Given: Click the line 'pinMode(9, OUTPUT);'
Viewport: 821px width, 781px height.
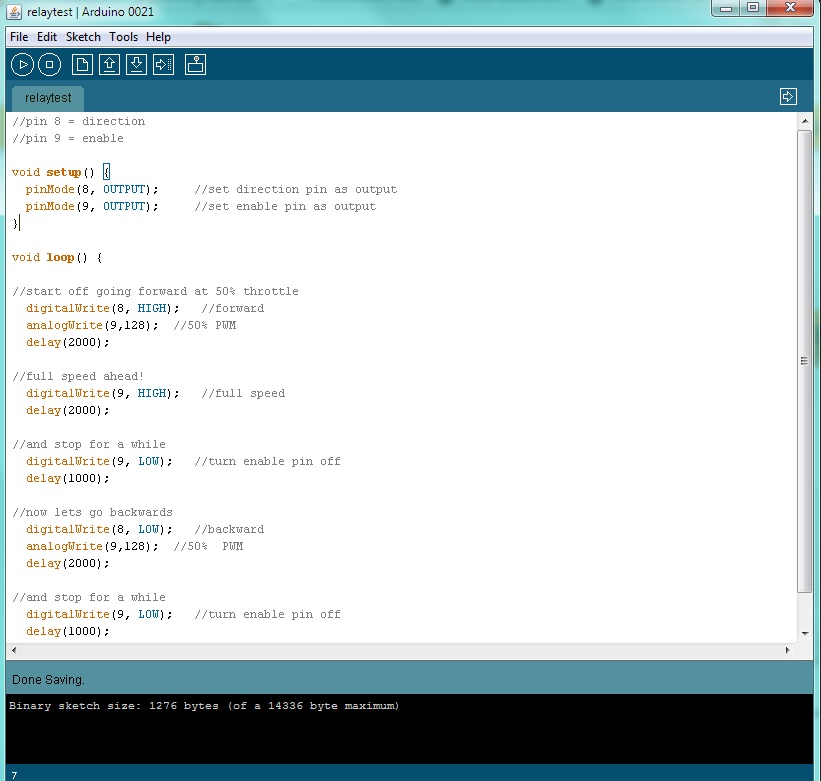Looking at the screenshot, I should (x=92, y=206).
